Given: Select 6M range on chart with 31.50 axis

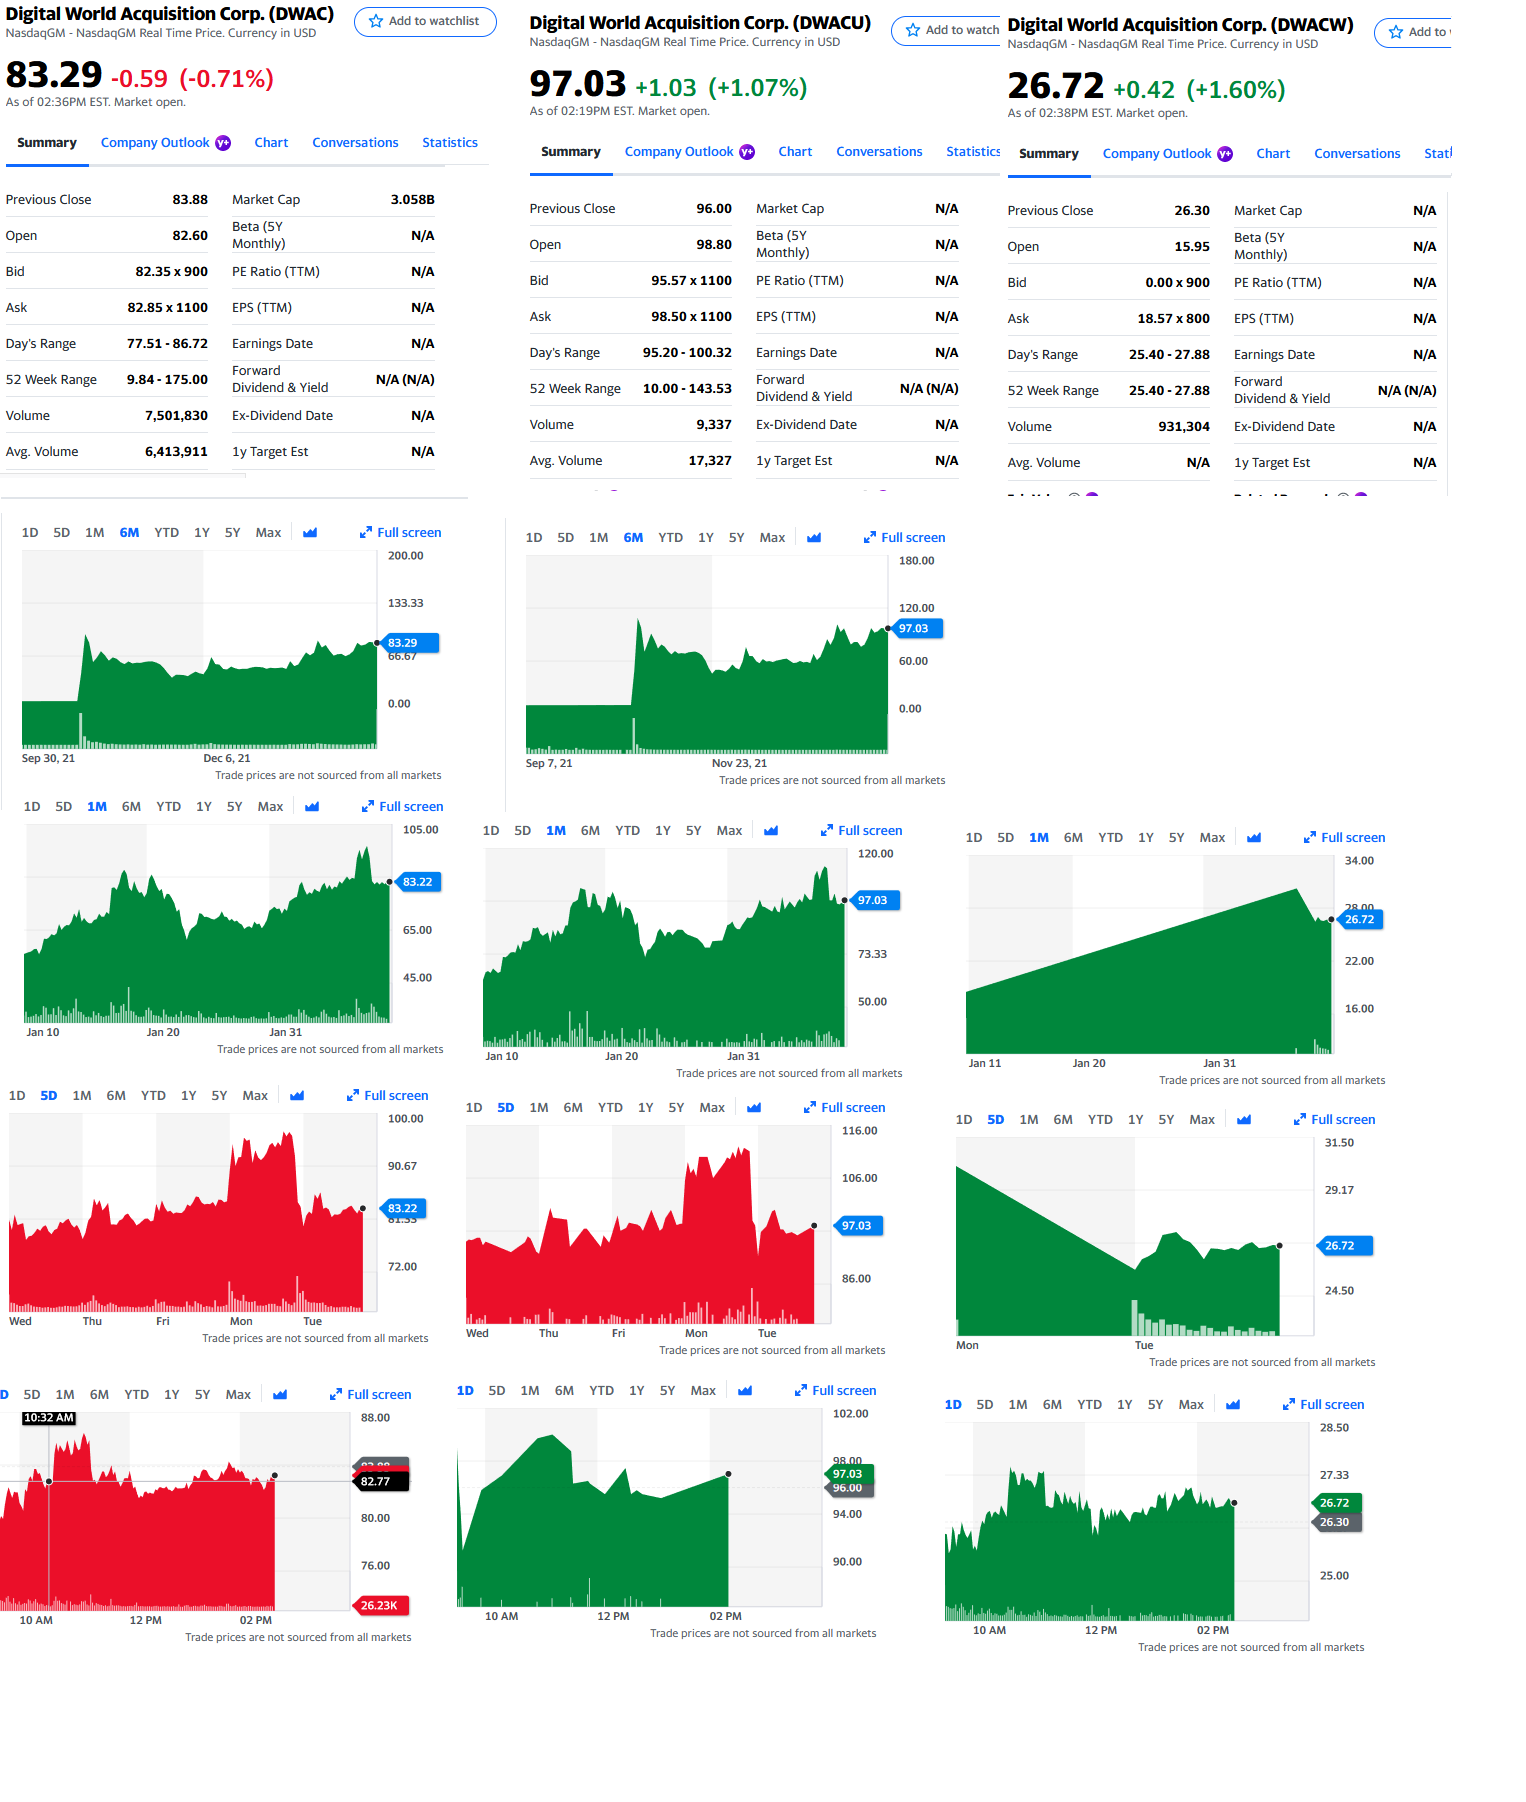Looking at the screenshot, I should pos(1063,1120).
